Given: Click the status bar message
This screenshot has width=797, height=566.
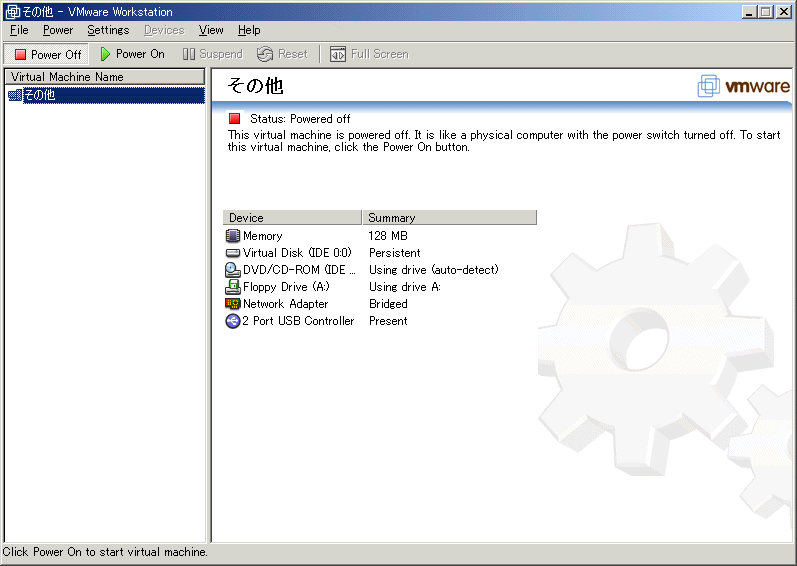Looking at the screenshot, I should (105, 552).
